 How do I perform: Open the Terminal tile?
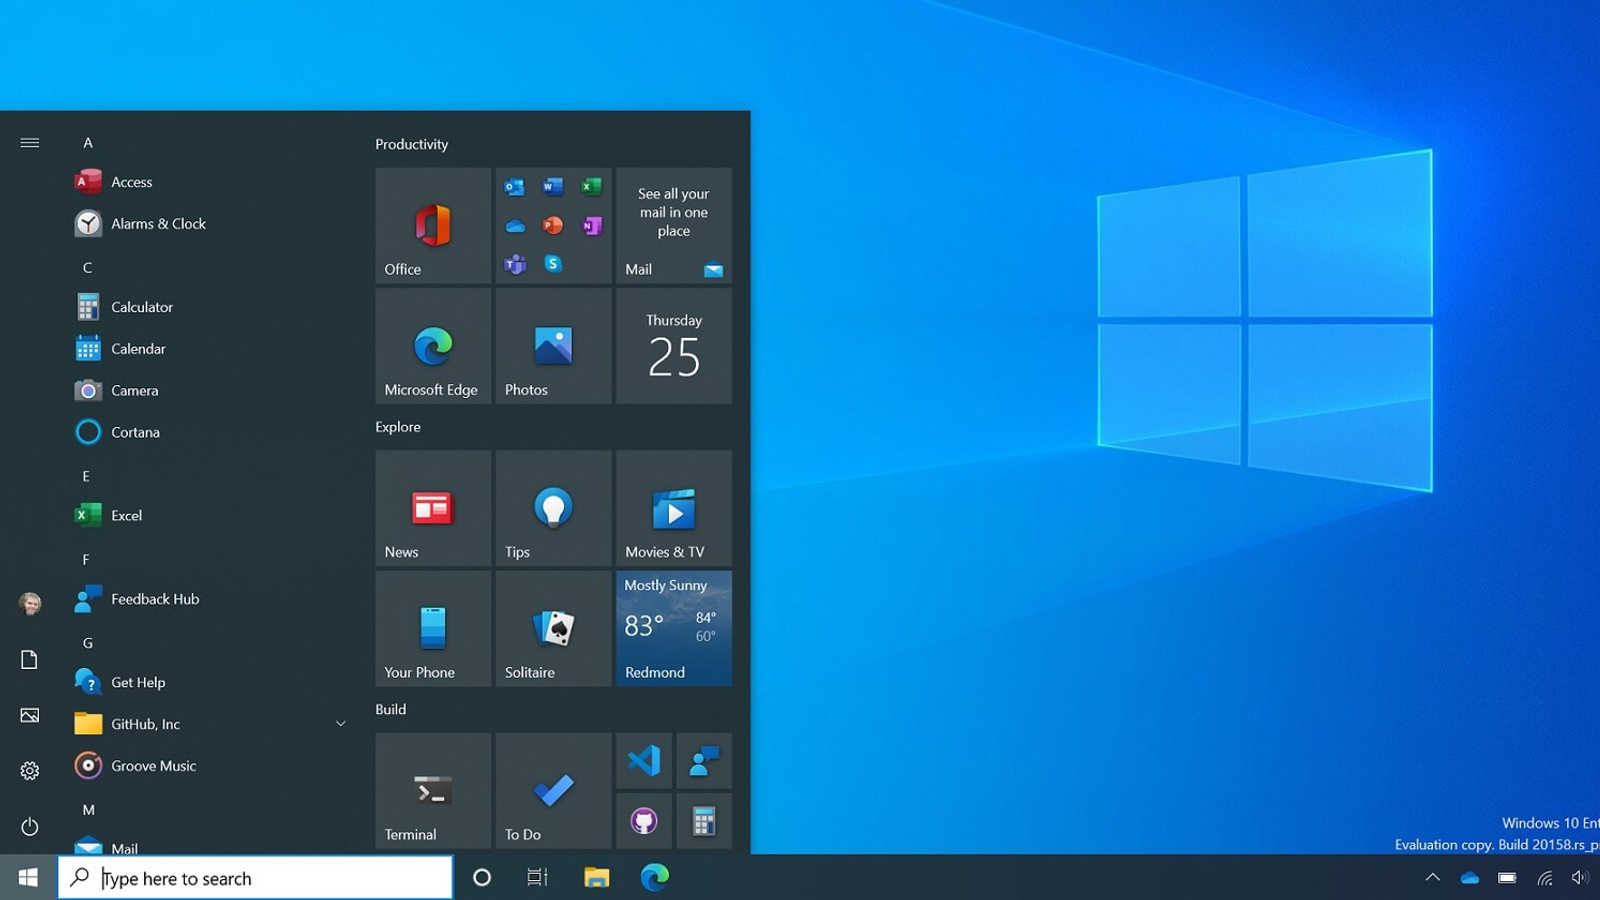pyautogui.click(x=433, y=791)
